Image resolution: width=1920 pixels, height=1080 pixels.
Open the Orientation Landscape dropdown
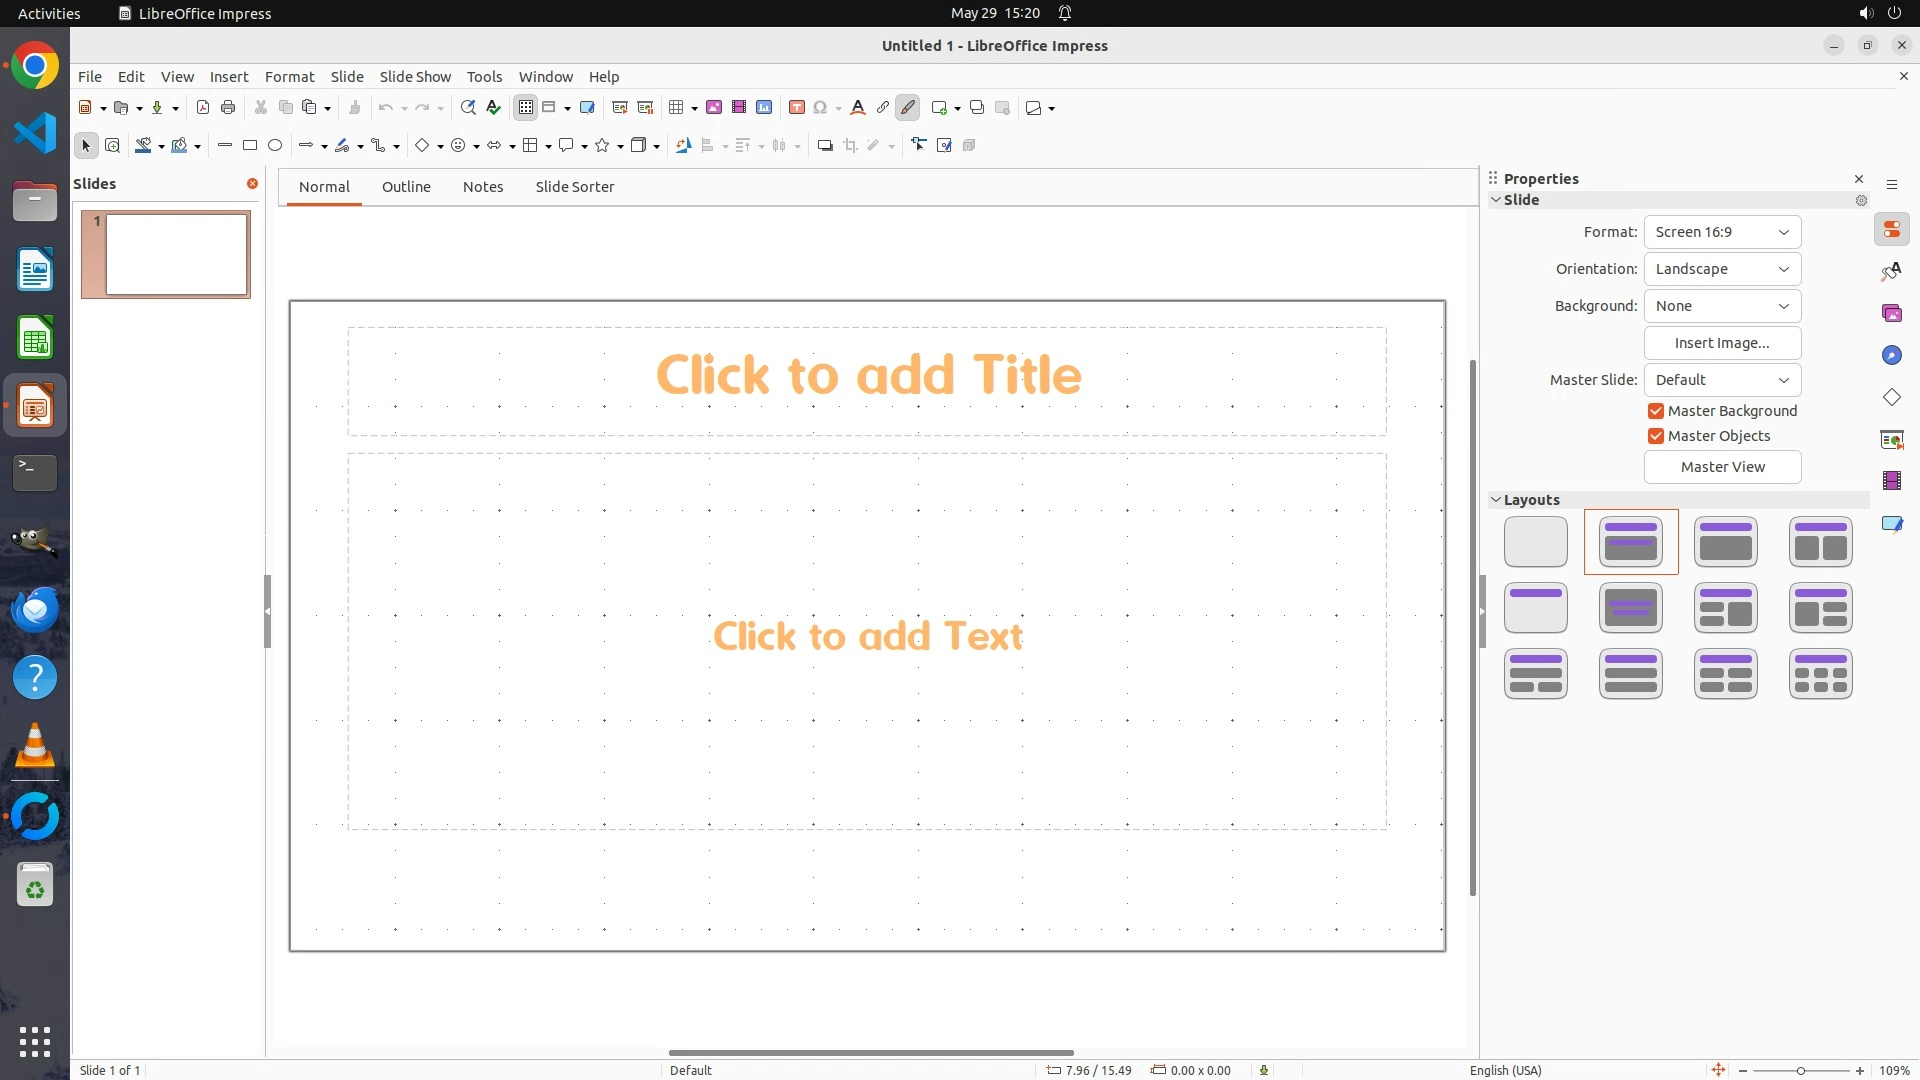click(1722, 269)
